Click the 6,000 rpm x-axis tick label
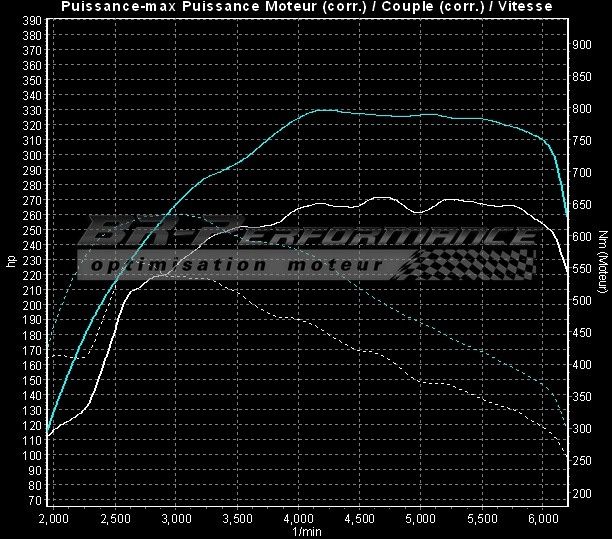 pyautogui.click(x=543, y=519)
